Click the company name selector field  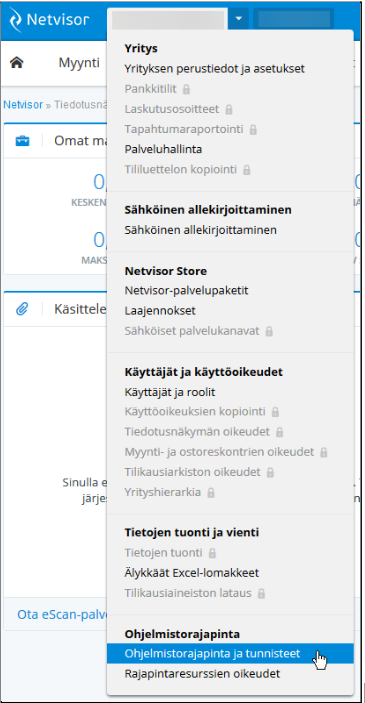point(168,19)
